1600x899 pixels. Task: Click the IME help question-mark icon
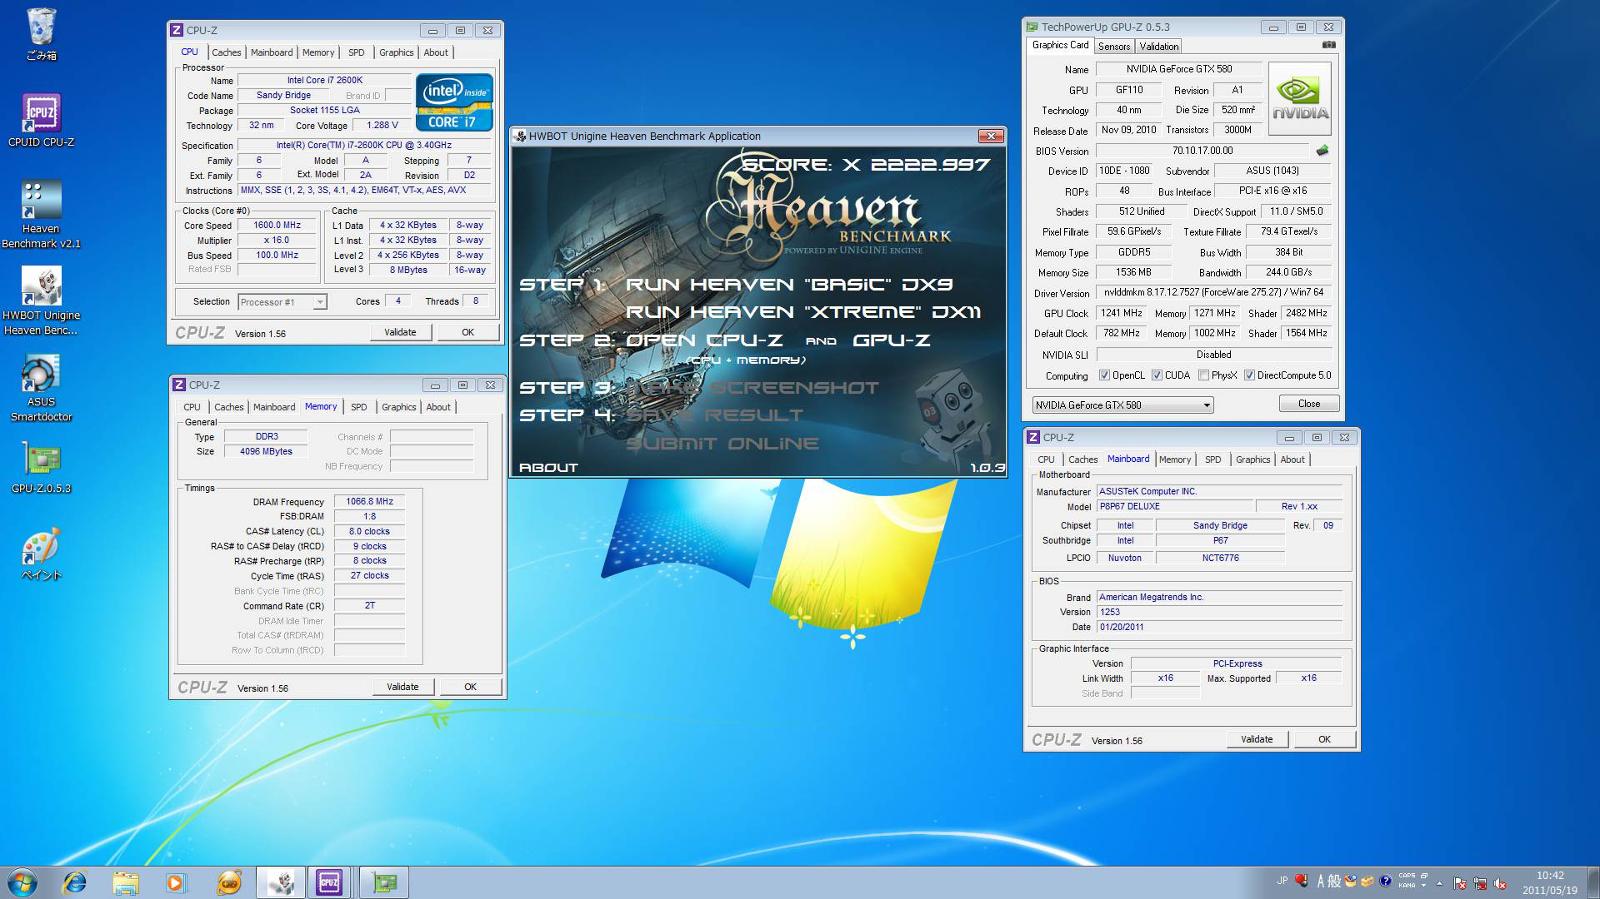click(x=1385, y=881)
